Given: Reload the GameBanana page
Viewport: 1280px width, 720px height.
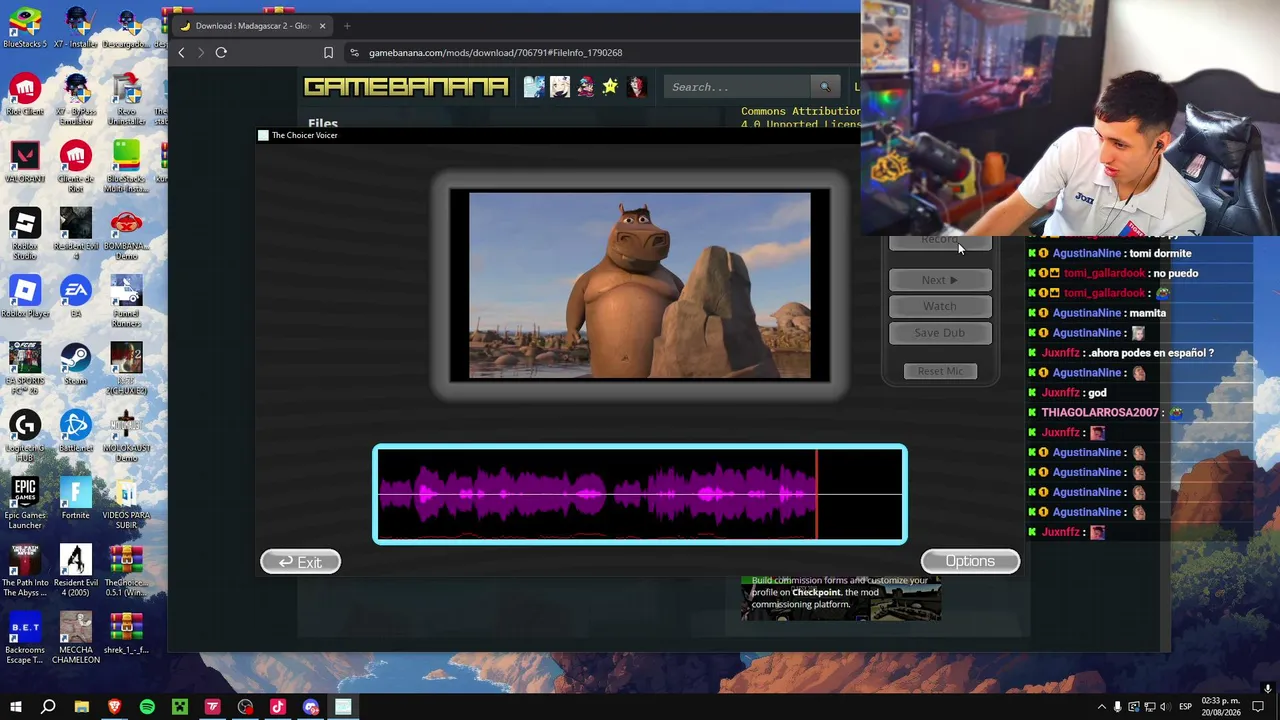Looking at the screenshot, I should click(x=221, y=52).
